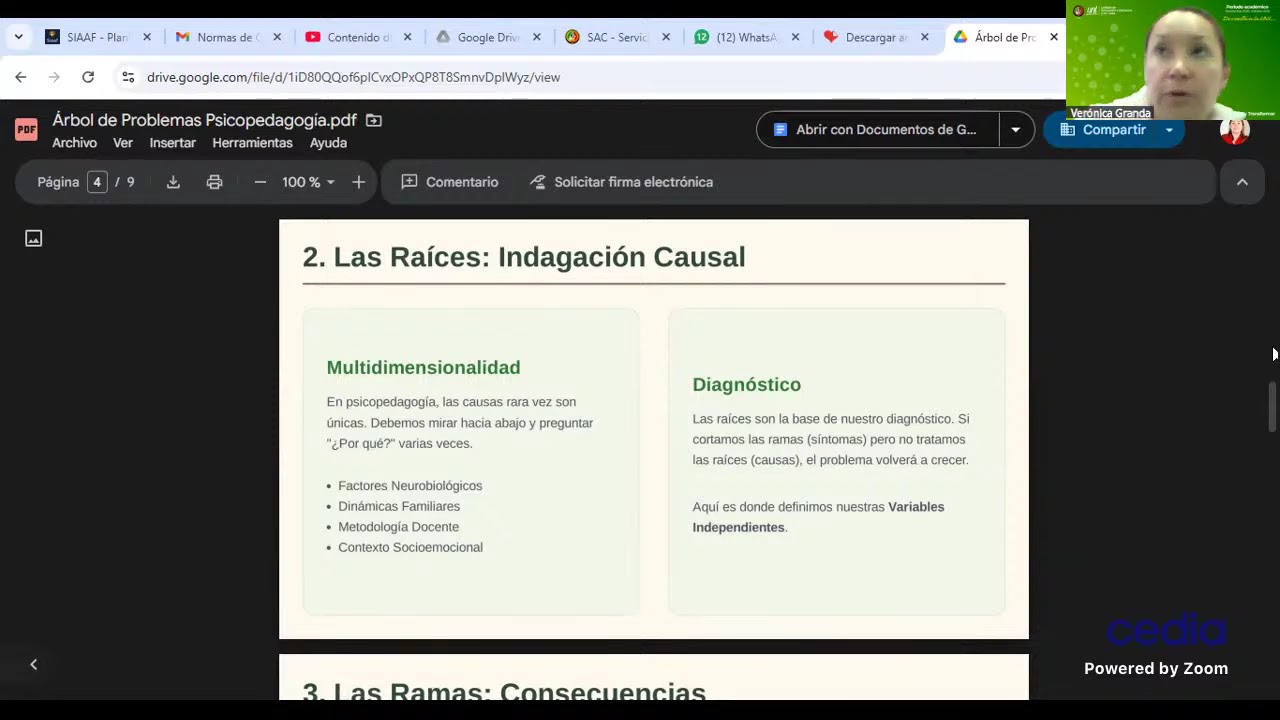Open the Herramientas menu

pos(252,143)
